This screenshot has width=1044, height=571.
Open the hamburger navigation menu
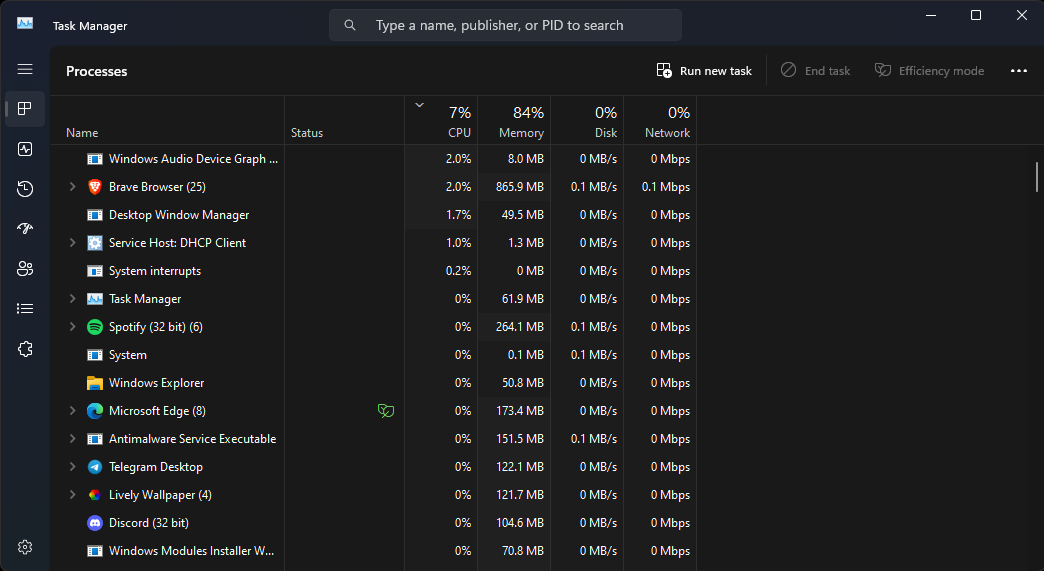click(25, 69)
